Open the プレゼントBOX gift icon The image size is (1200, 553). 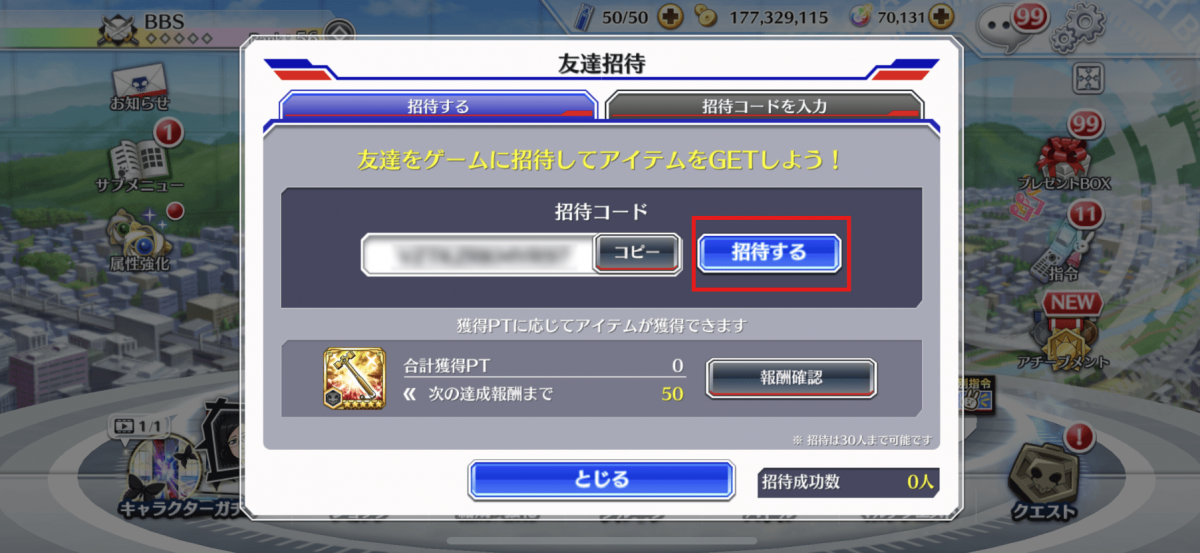pyautogui.click(x=1065, y=160)
